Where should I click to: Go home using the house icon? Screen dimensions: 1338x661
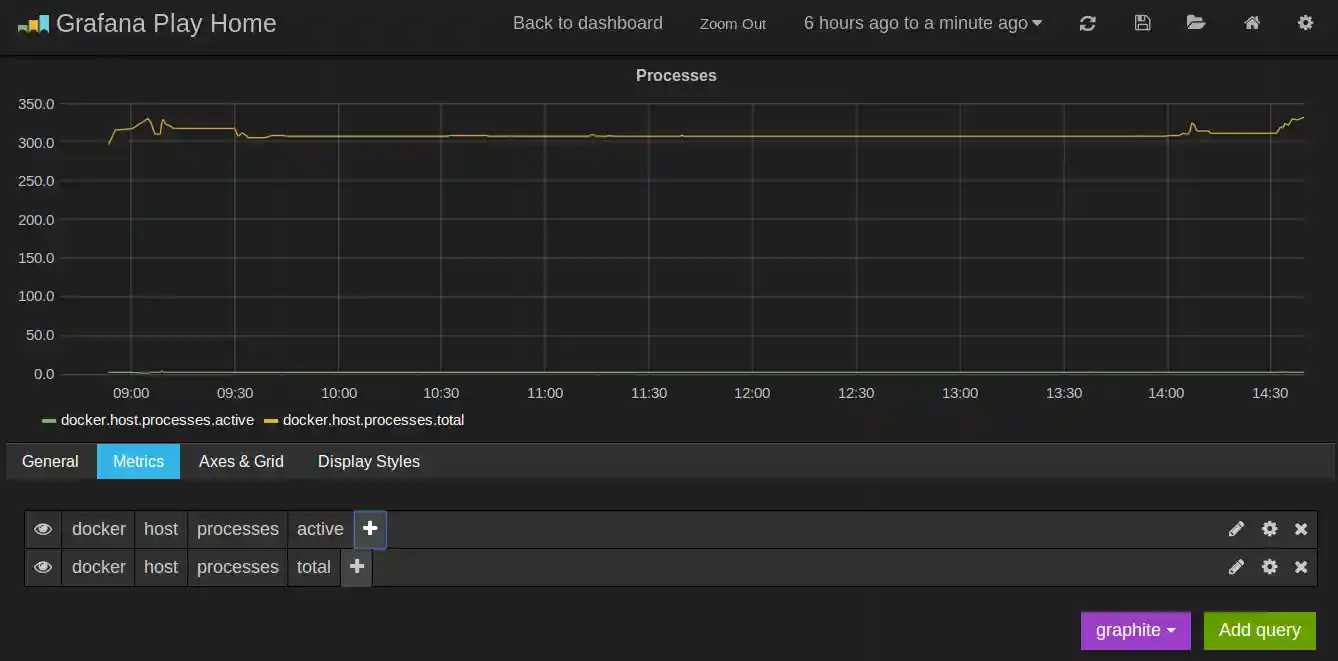coord(1252,23)
